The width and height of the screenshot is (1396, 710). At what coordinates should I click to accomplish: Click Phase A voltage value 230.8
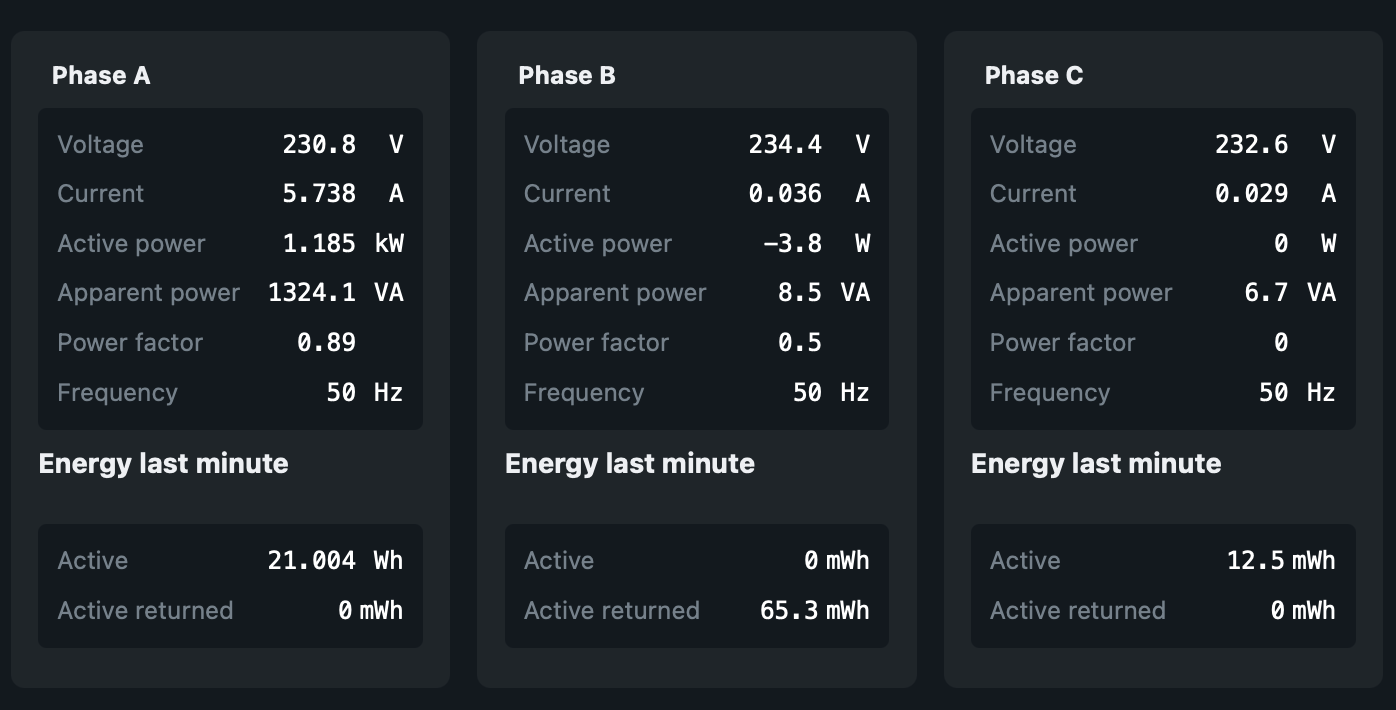pos(319,144)
